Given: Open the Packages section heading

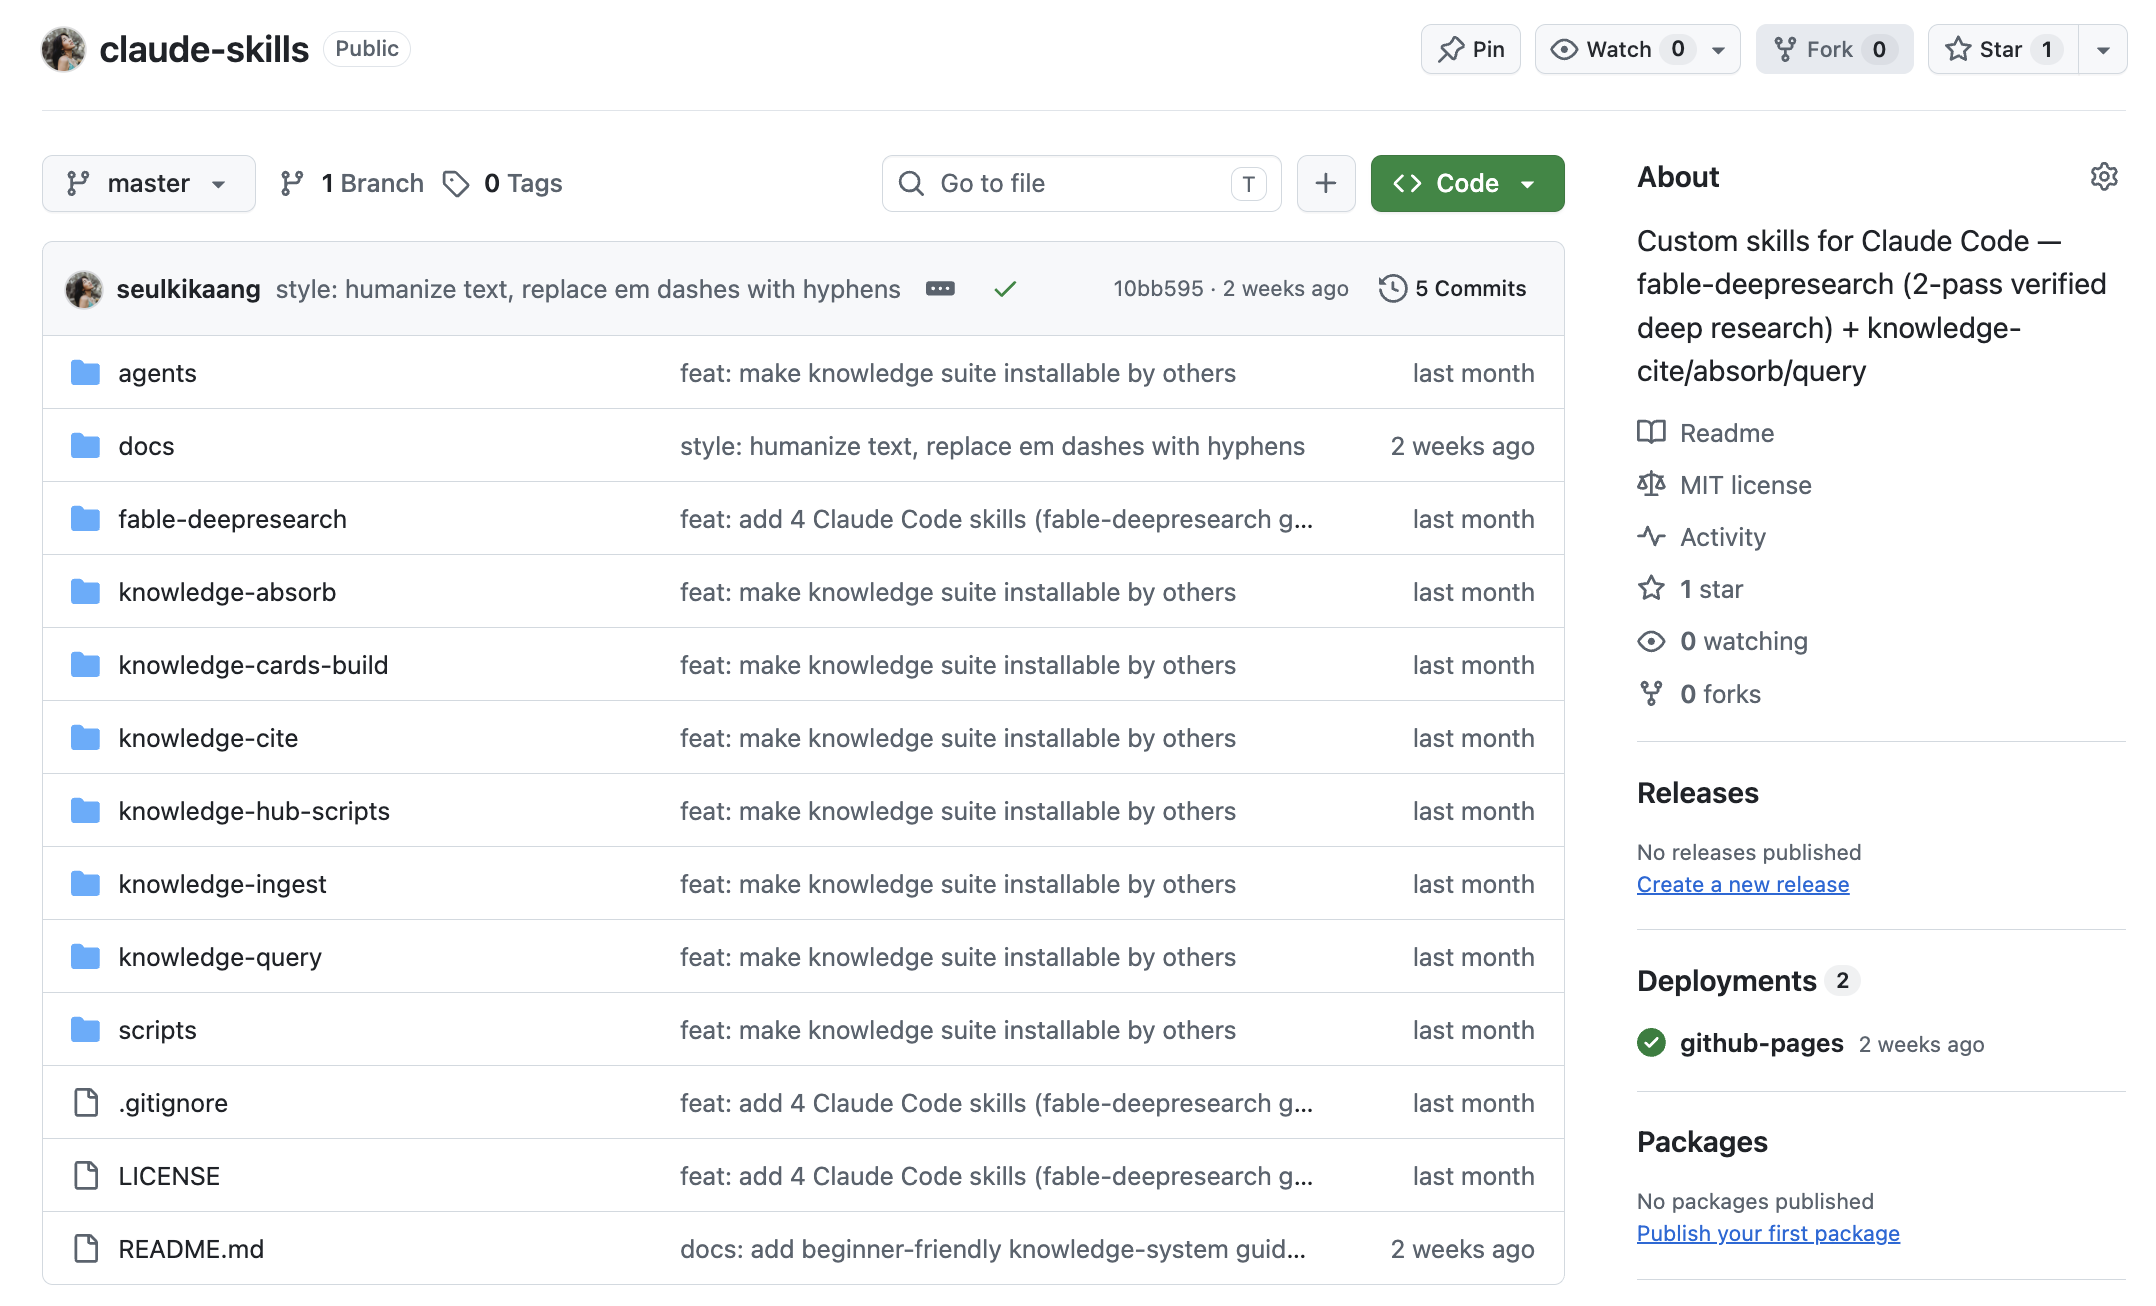Looking at the screenshot, I should (1702, 1142).
